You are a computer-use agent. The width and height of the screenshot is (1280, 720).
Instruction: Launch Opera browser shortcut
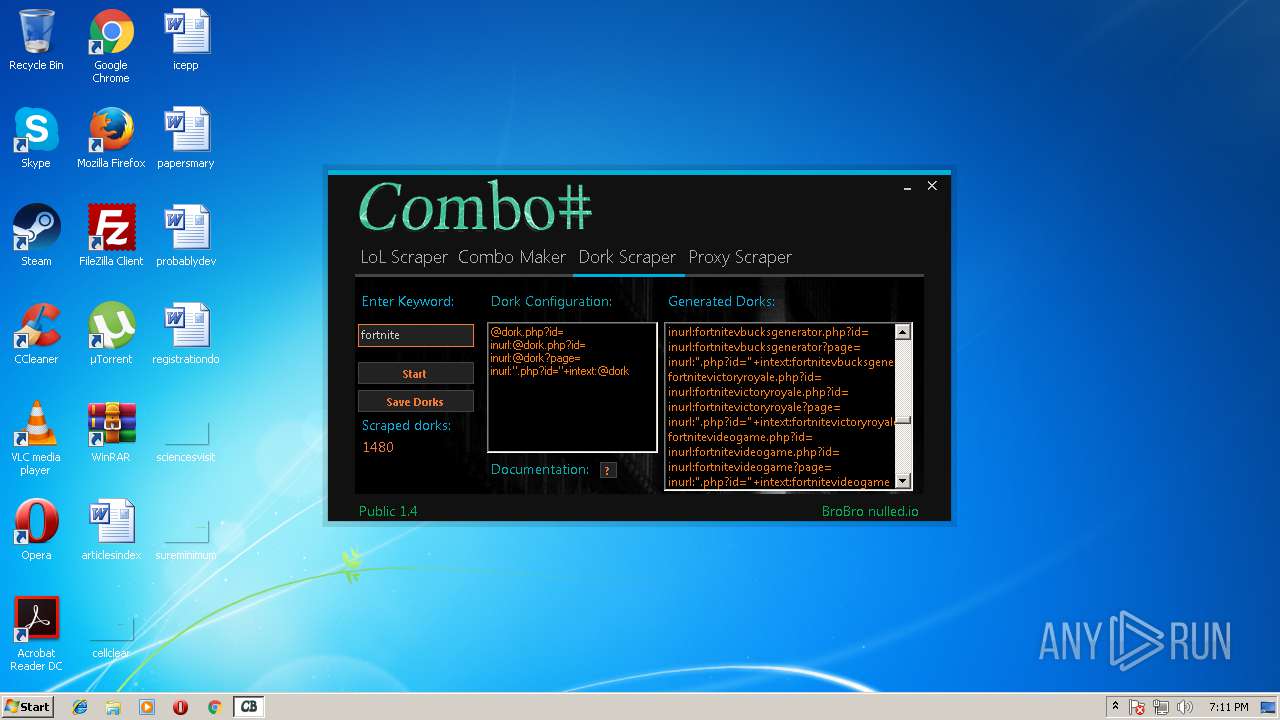(36, 530)
